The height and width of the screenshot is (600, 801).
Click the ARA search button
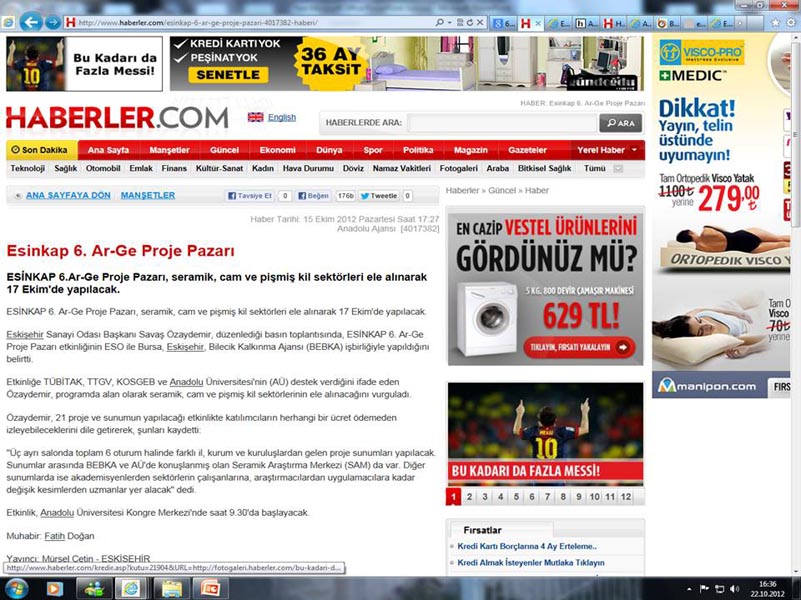click(x=620, y=123)
